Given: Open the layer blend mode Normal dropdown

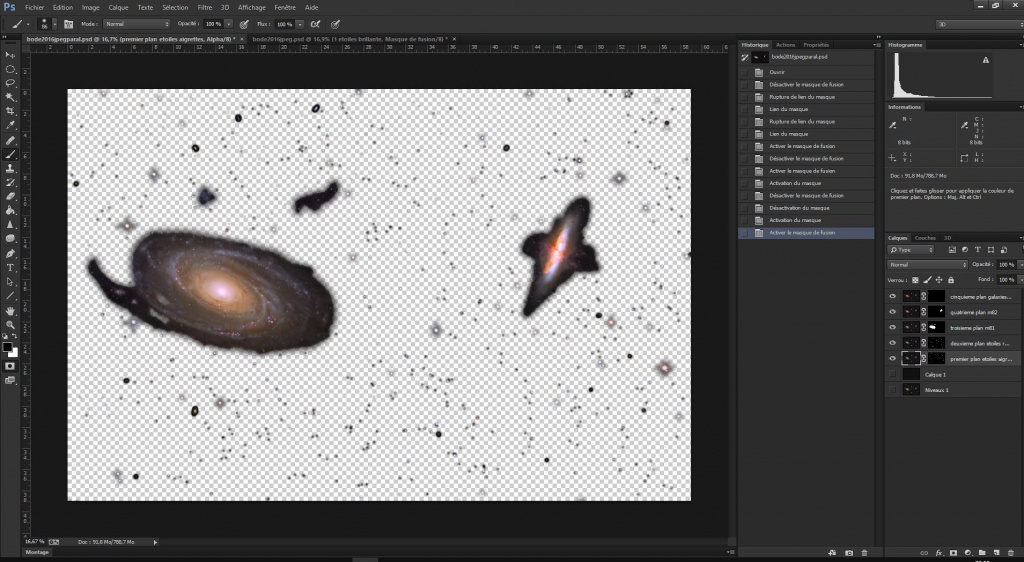Looking at the screenshot, I should click(x=927, y=265).
